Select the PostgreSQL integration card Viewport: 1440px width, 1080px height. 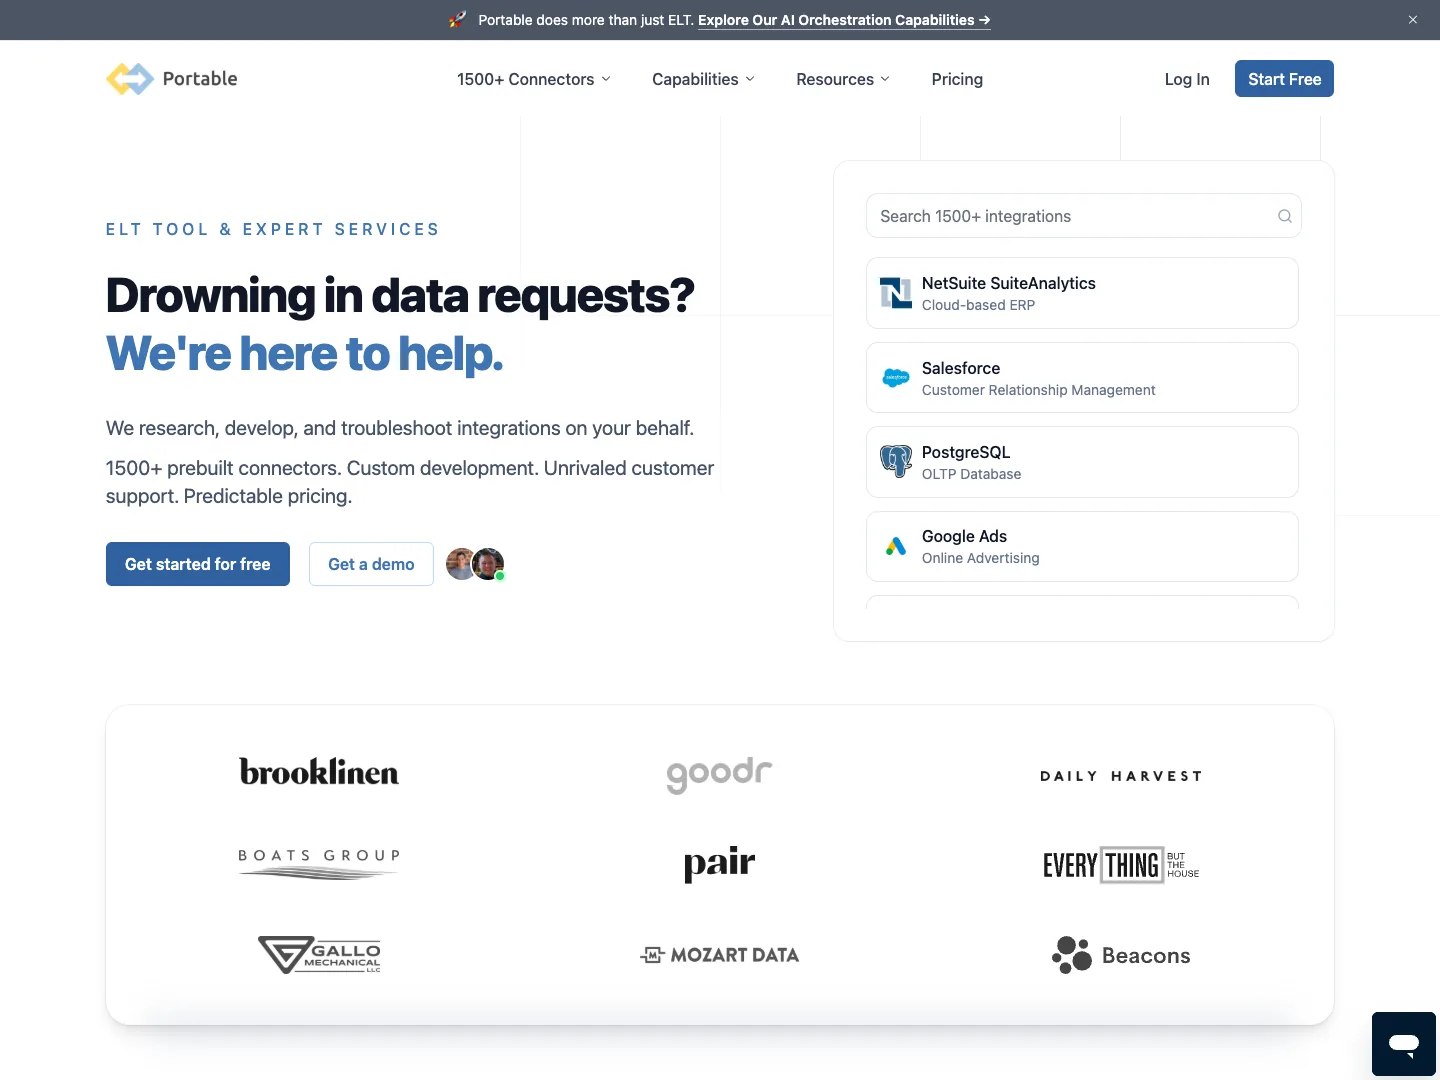(x=1082, y=462)
